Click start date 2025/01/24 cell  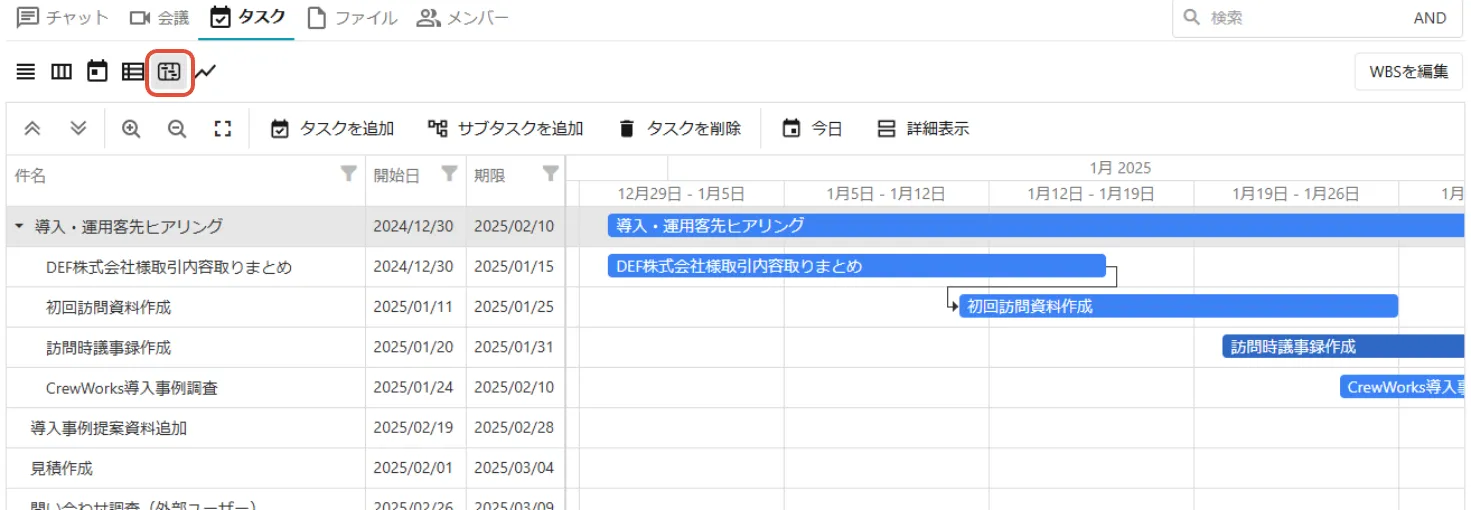[414, 387]
